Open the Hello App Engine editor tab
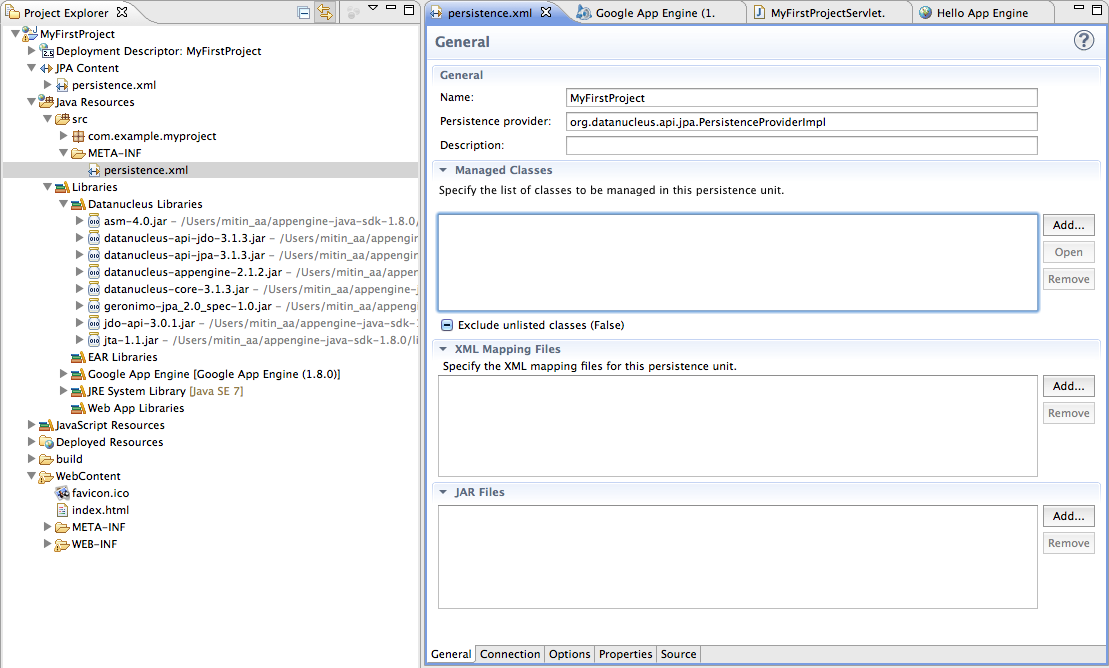Viewport: 1109px width, 668px height. point(981,13)
